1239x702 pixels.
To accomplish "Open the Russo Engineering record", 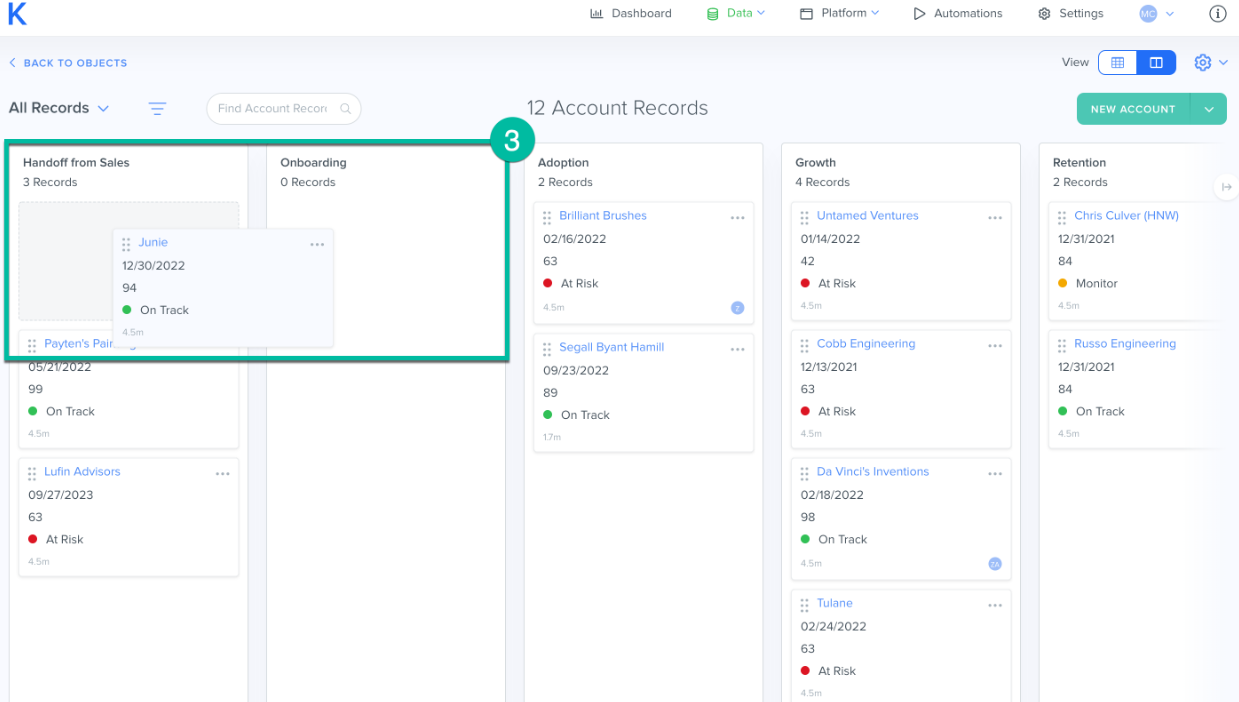I will click(1125, 343).
